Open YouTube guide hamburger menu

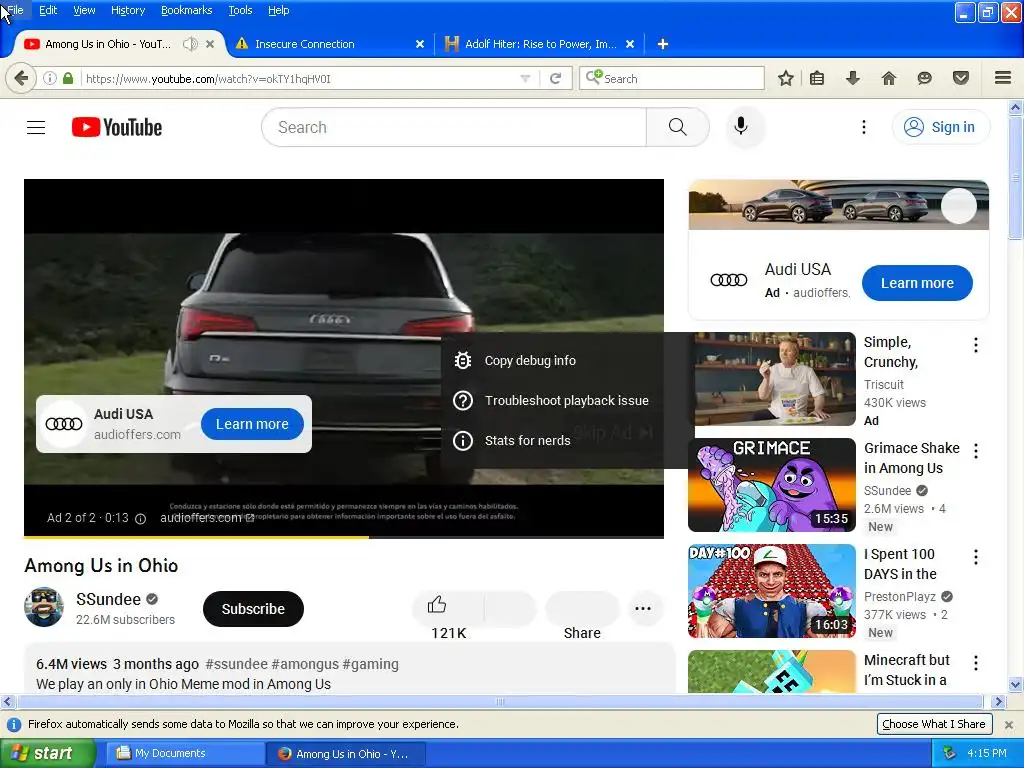pos(36,127)
